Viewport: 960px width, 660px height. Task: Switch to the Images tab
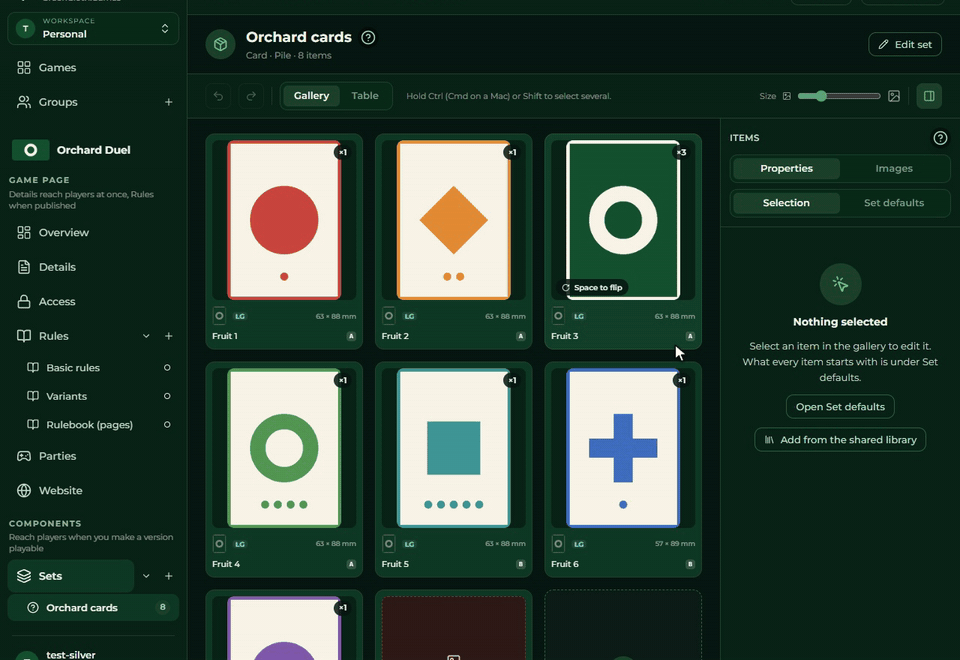pos(893,168)
